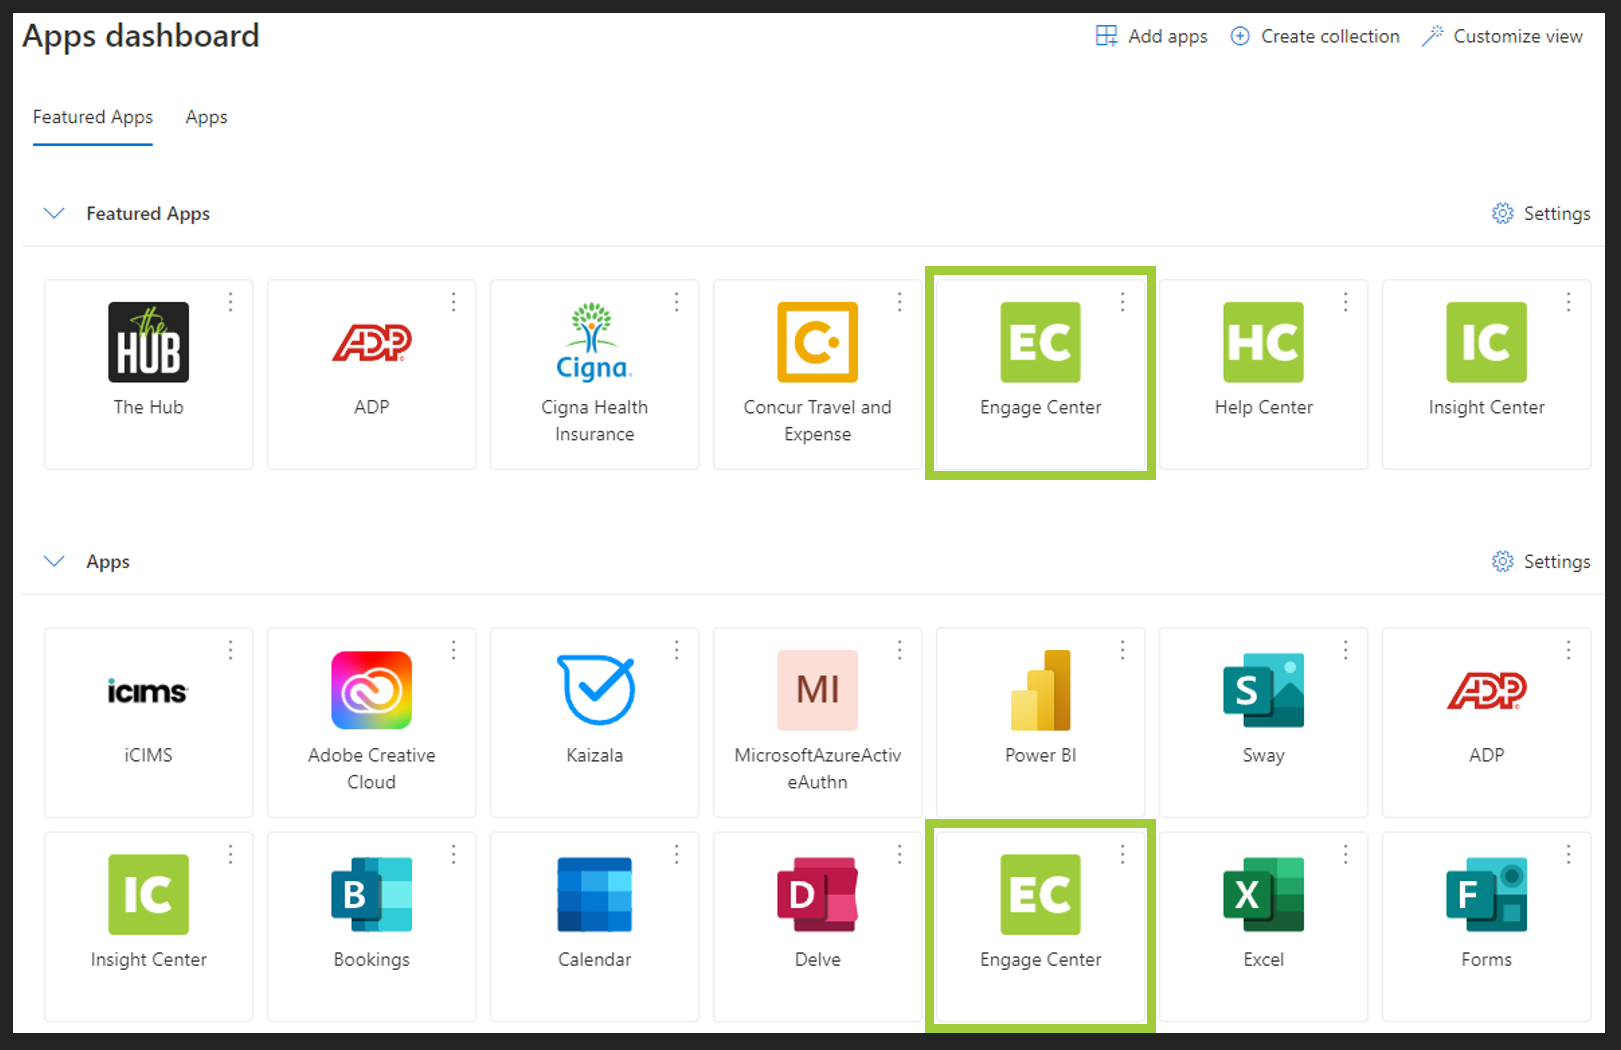Open more options for Cigna tile
The width and height of the screenshot is (1621, 1050).
677,302
